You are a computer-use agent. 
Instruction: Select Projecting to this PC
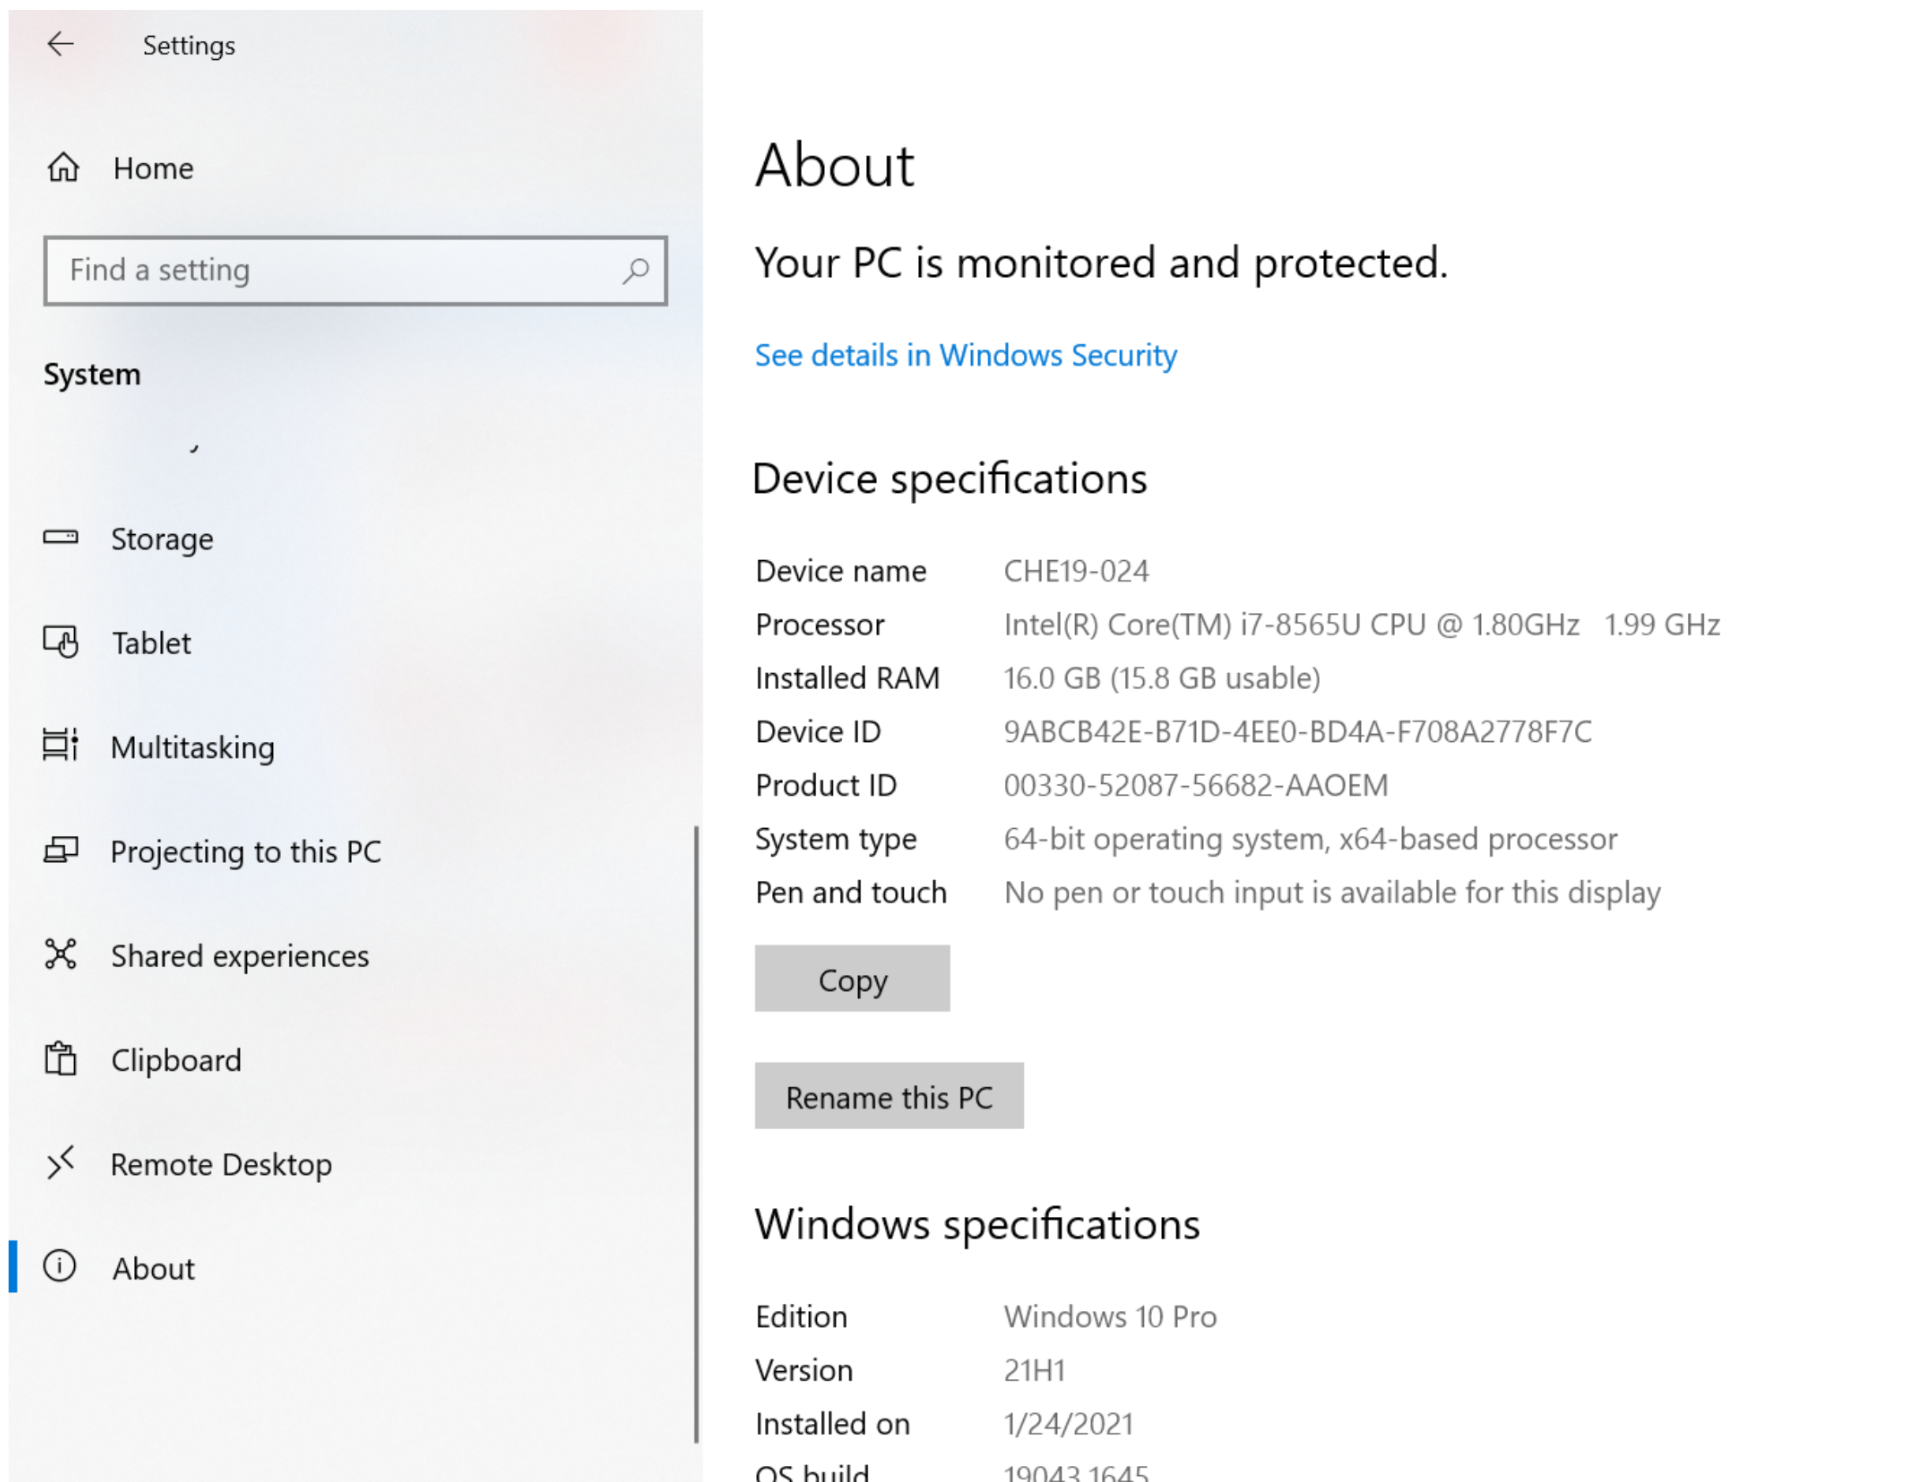pos(355,851)
